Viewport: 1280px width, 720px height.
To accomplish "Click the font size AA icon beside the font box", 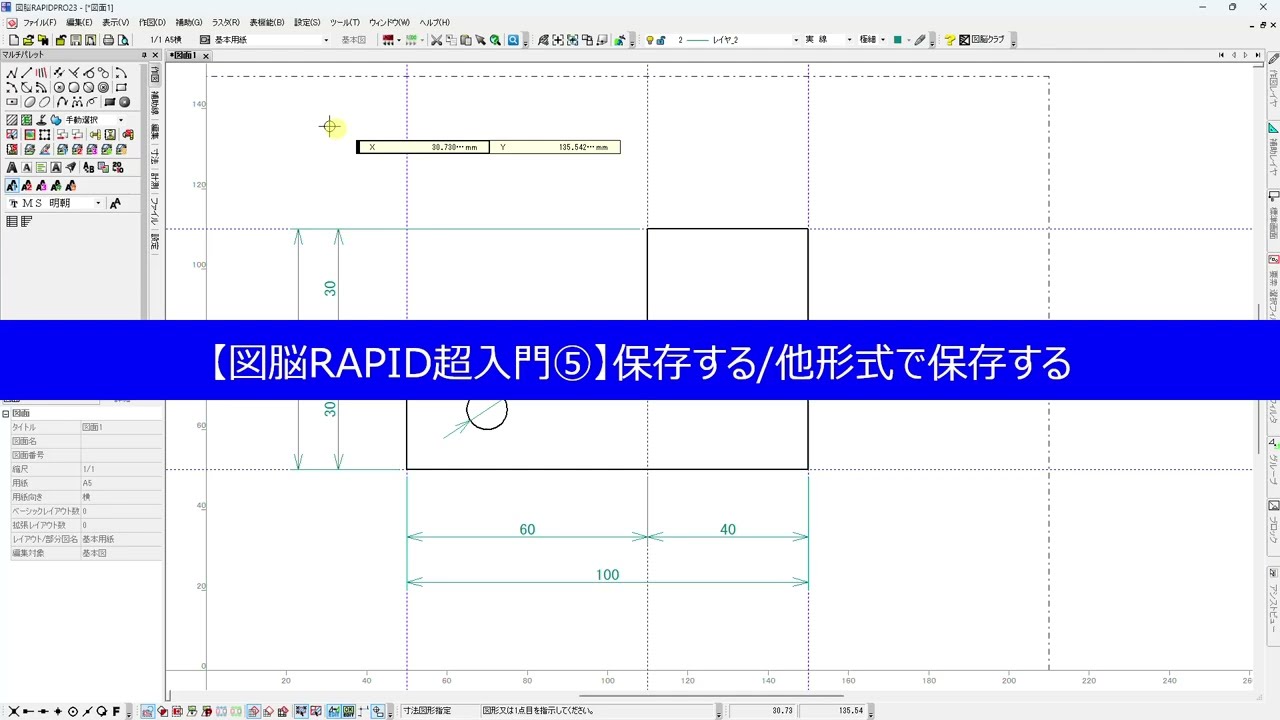I will pyautogui.click(x=115, y=203).
